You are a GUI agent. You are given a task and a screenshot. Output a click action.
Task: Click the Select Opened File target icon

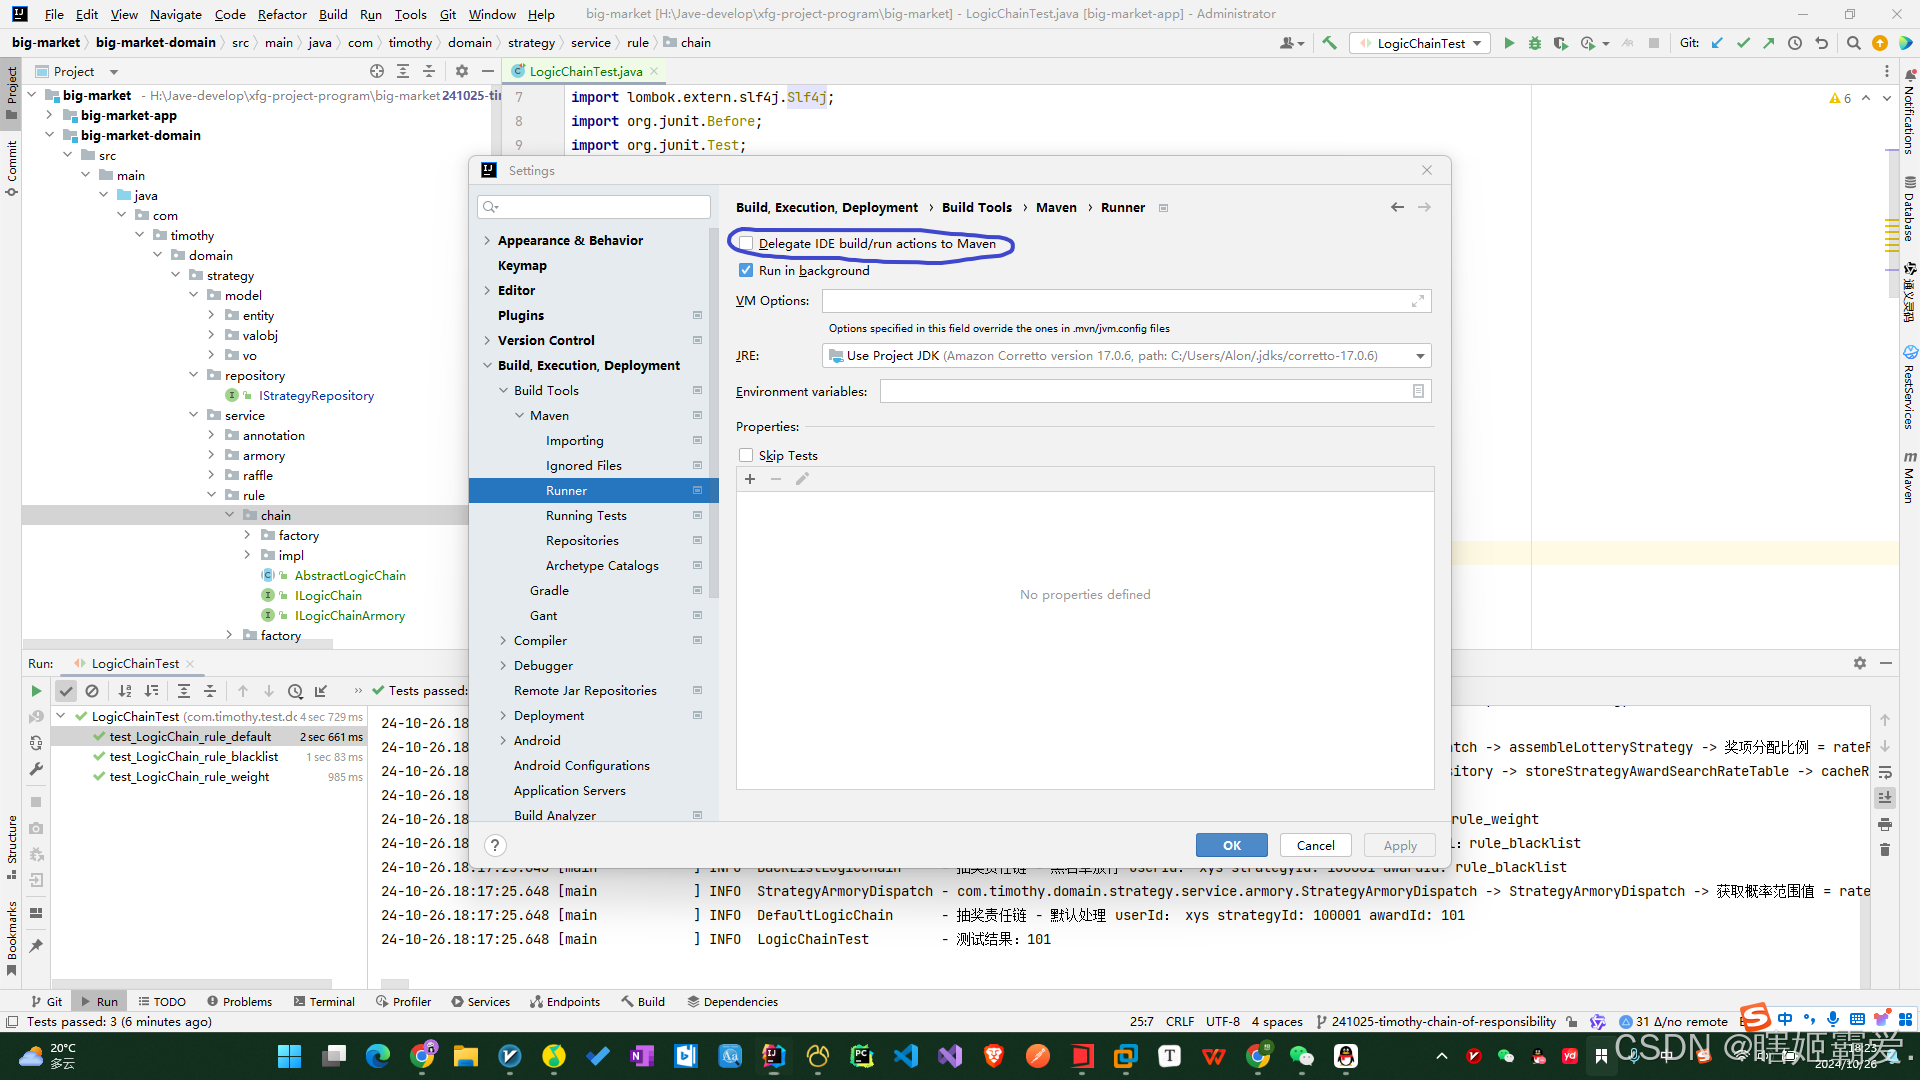(x=376, y=71)
